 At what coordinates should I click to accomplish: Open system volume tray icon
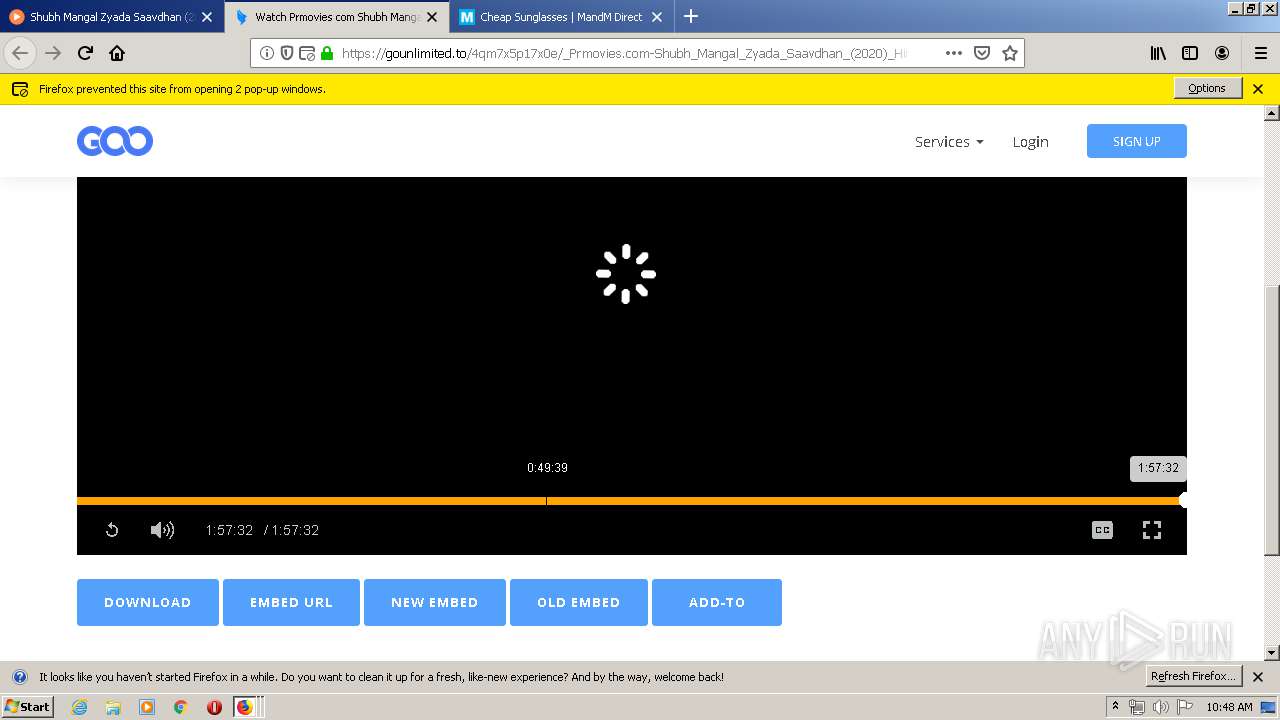click(1160, 707)
